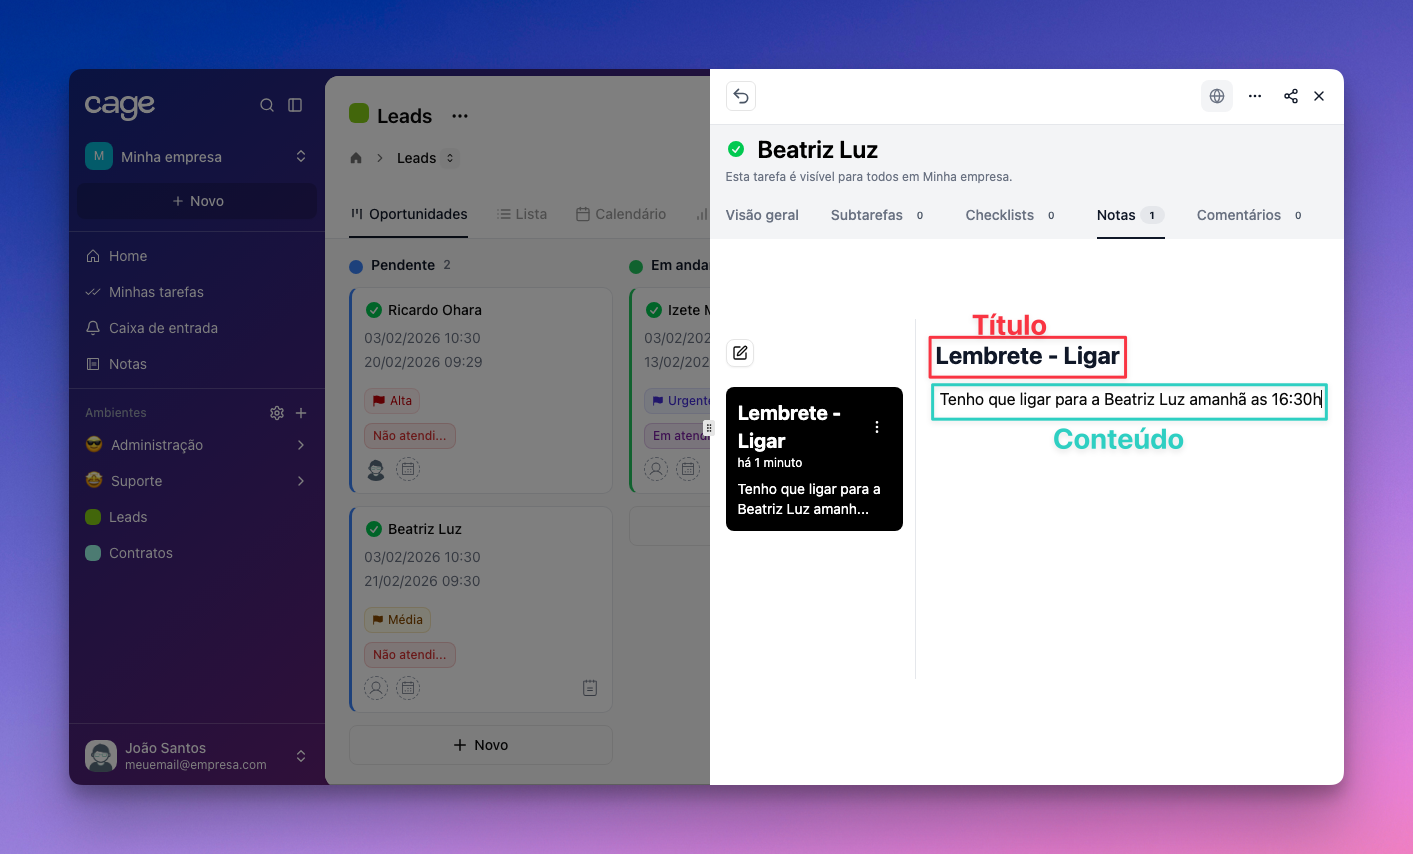Switch to the Comentários tab
Screen dimensions: 1413x854
tap(1238, 215)
